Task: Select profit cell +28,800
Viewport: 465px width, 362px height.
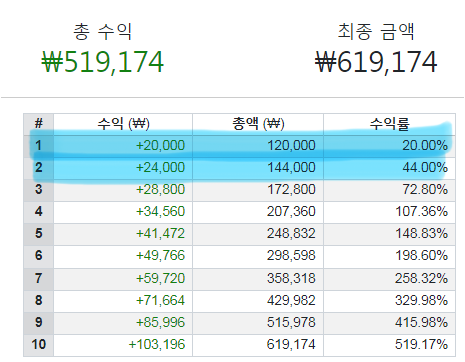Action: [123, 190]
